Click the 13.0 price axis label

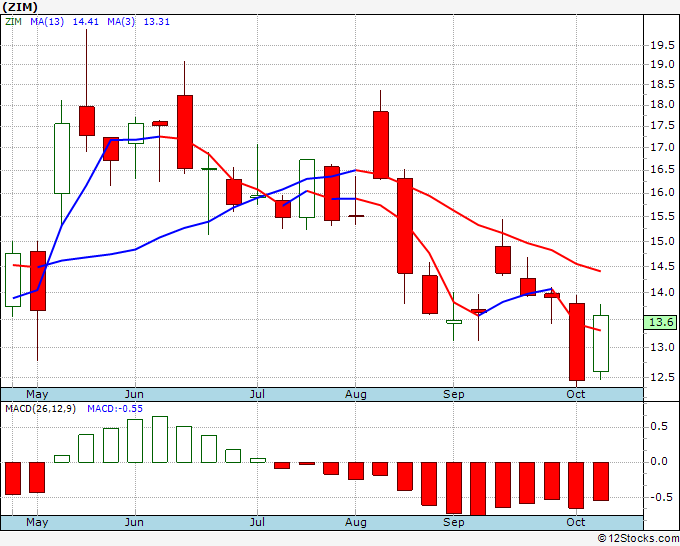click(x=662, y=347)
